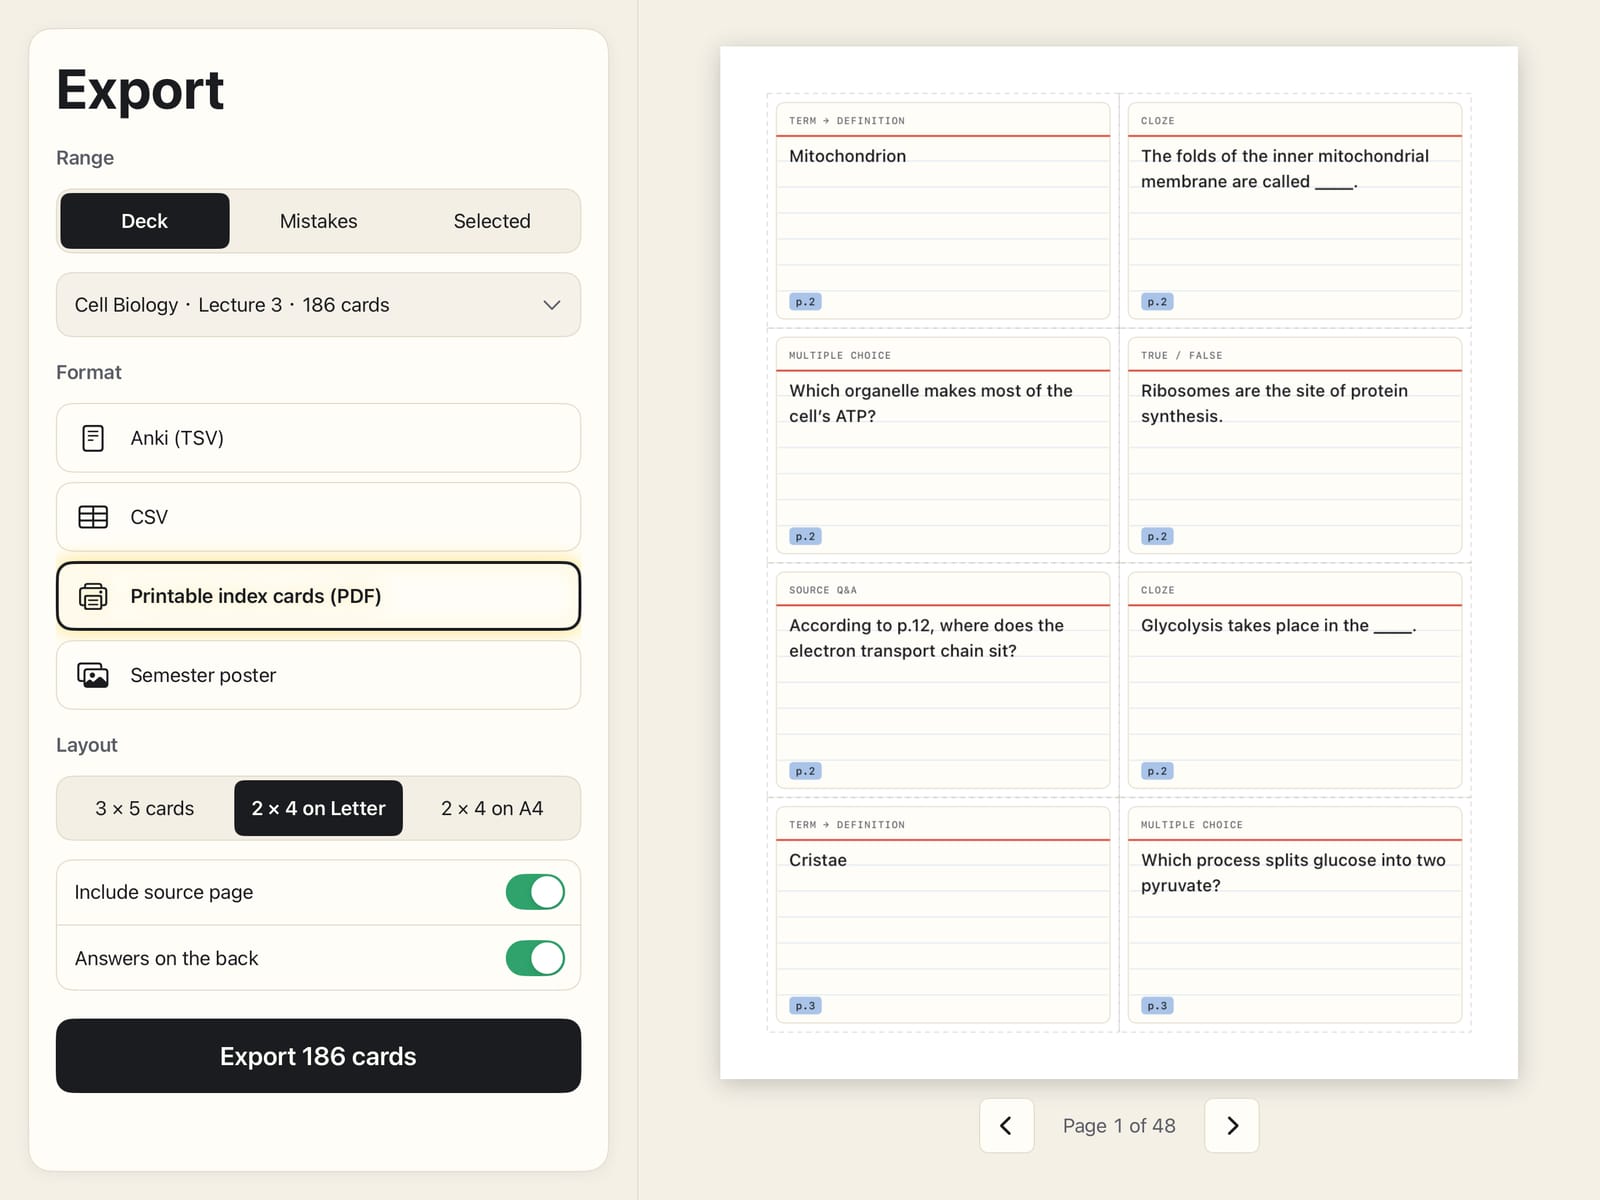Screen dimensions: 1600x1200
Task: Click inner mitochondrial membrane cloze card
Action: pos(1295,211)
